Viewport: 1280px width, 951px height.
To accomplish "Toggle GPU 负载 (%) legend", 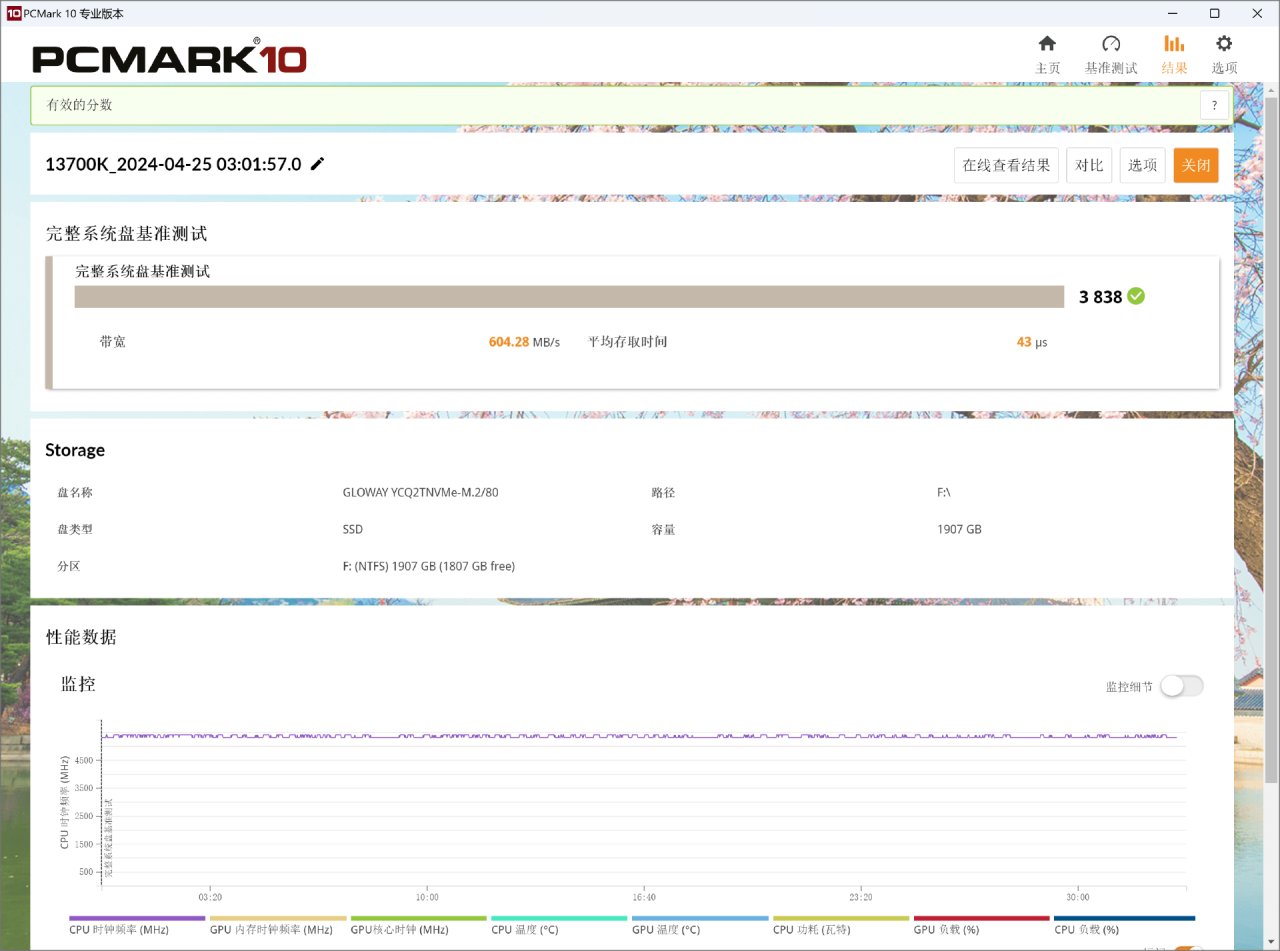I will 982,925.
